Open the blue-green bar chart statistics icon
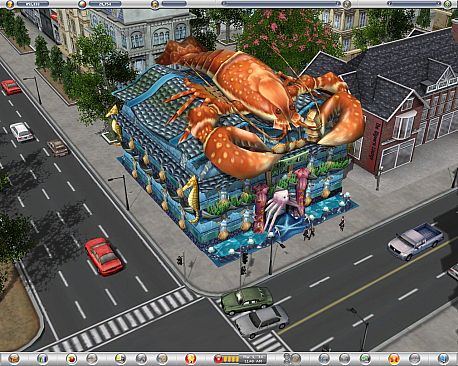The height and width of the screenshot is (366, 458). coord(42,359)
